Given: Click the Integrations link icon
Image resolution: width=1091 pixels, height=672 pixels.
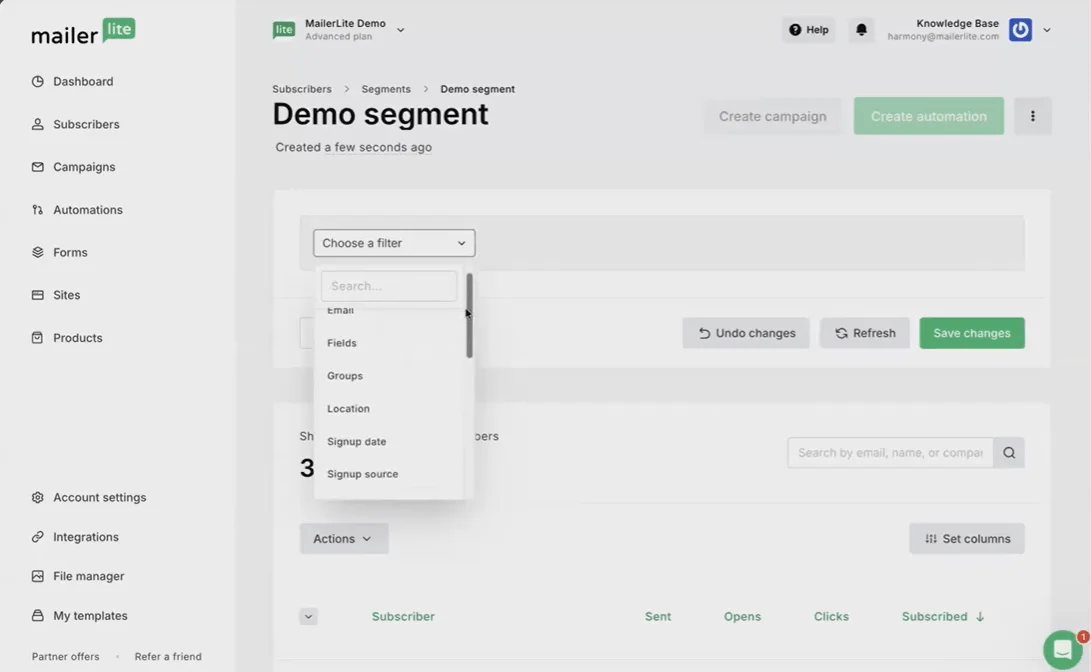Looking at the screenshot, I should (x=38, y=537).
